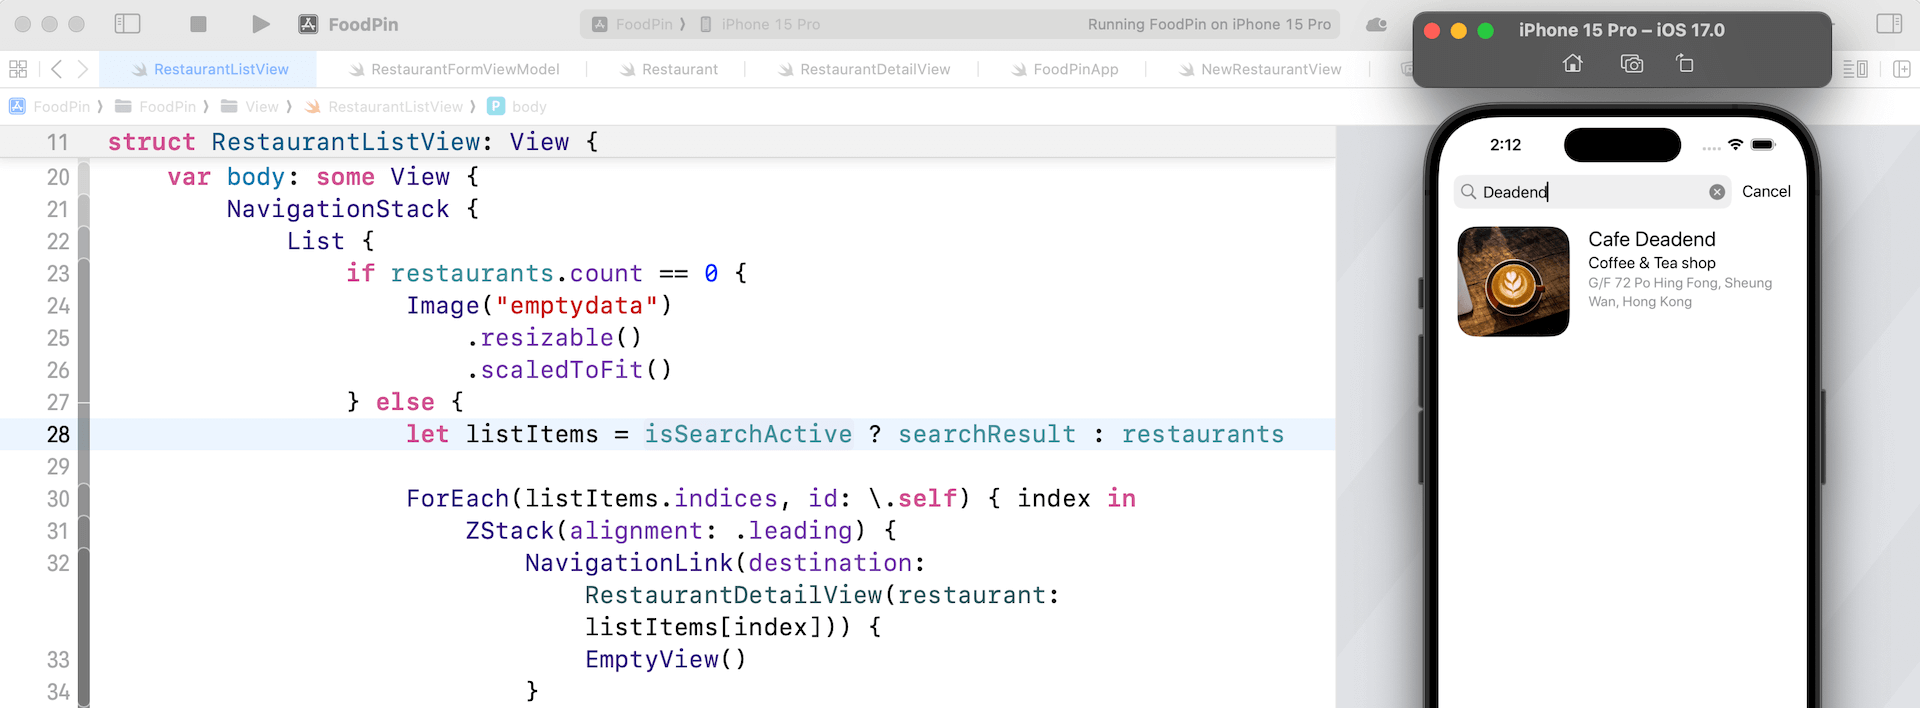The image size is (1920, 708).
Task: Open the View folder breadcrumb
Action: [260, 107]
